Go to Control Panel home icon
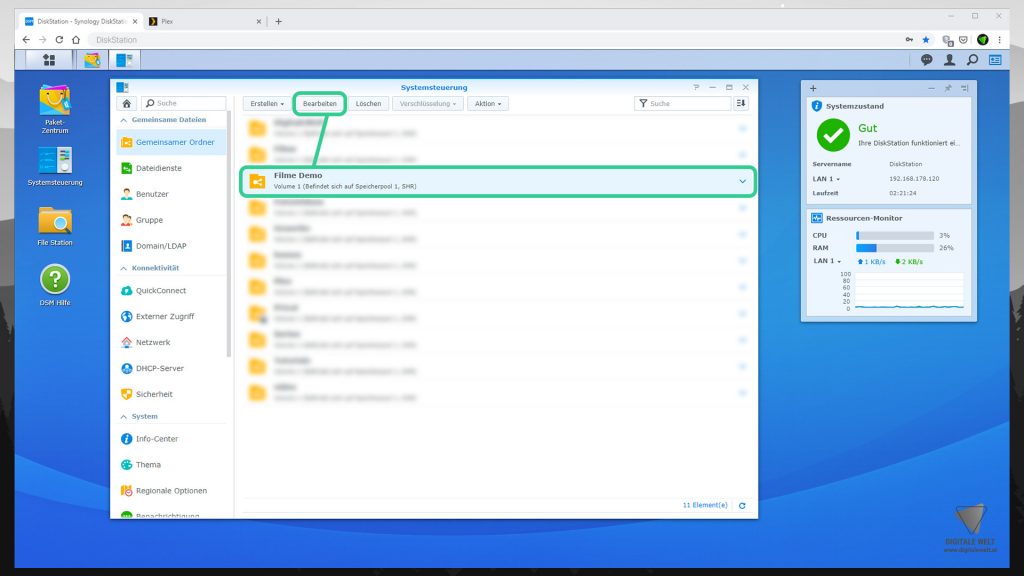1024x576 pixels. 127,103
